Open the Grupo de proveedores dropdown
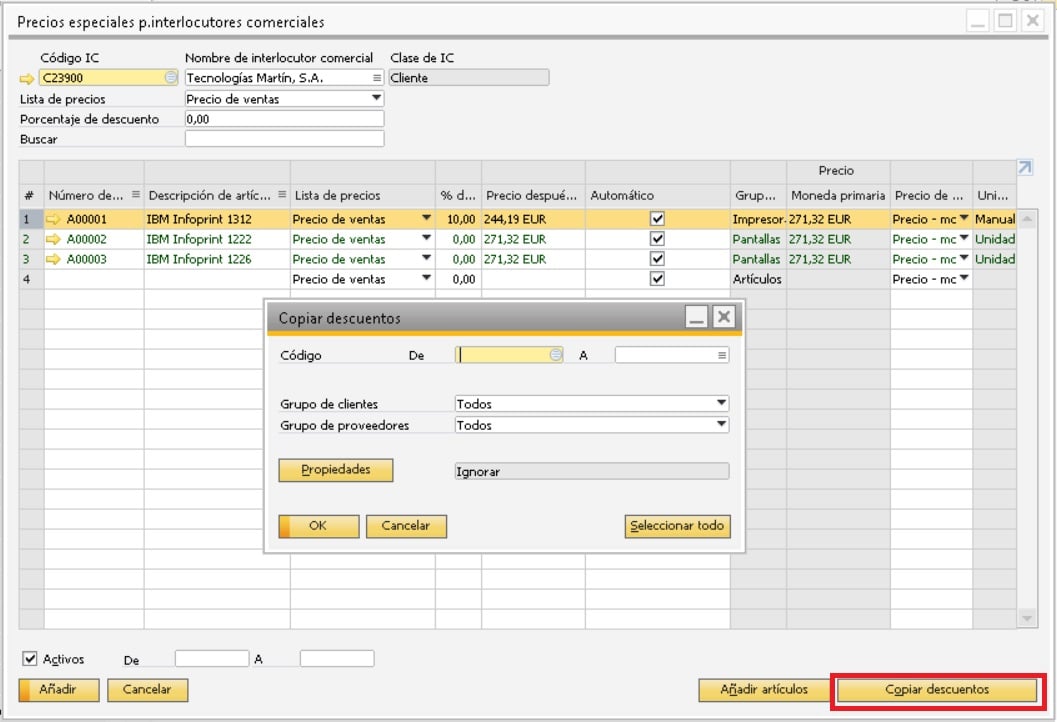This screenshot has height=722, width=1057. click(721, 424)
